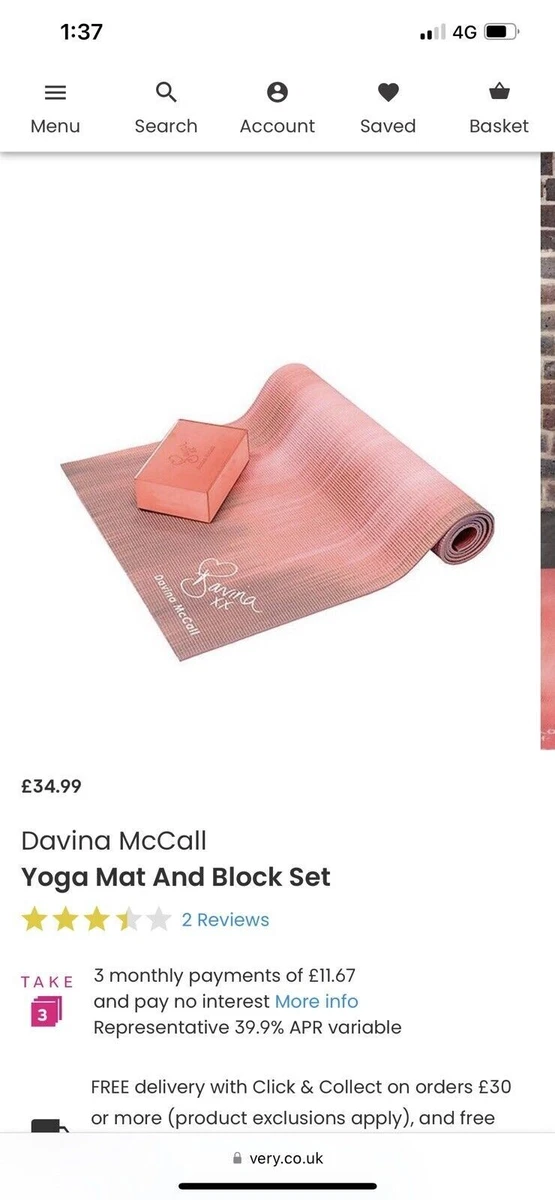Tap the padlock icon beside very.co.uk
555x1200 pixels.
pos(237,1159)
